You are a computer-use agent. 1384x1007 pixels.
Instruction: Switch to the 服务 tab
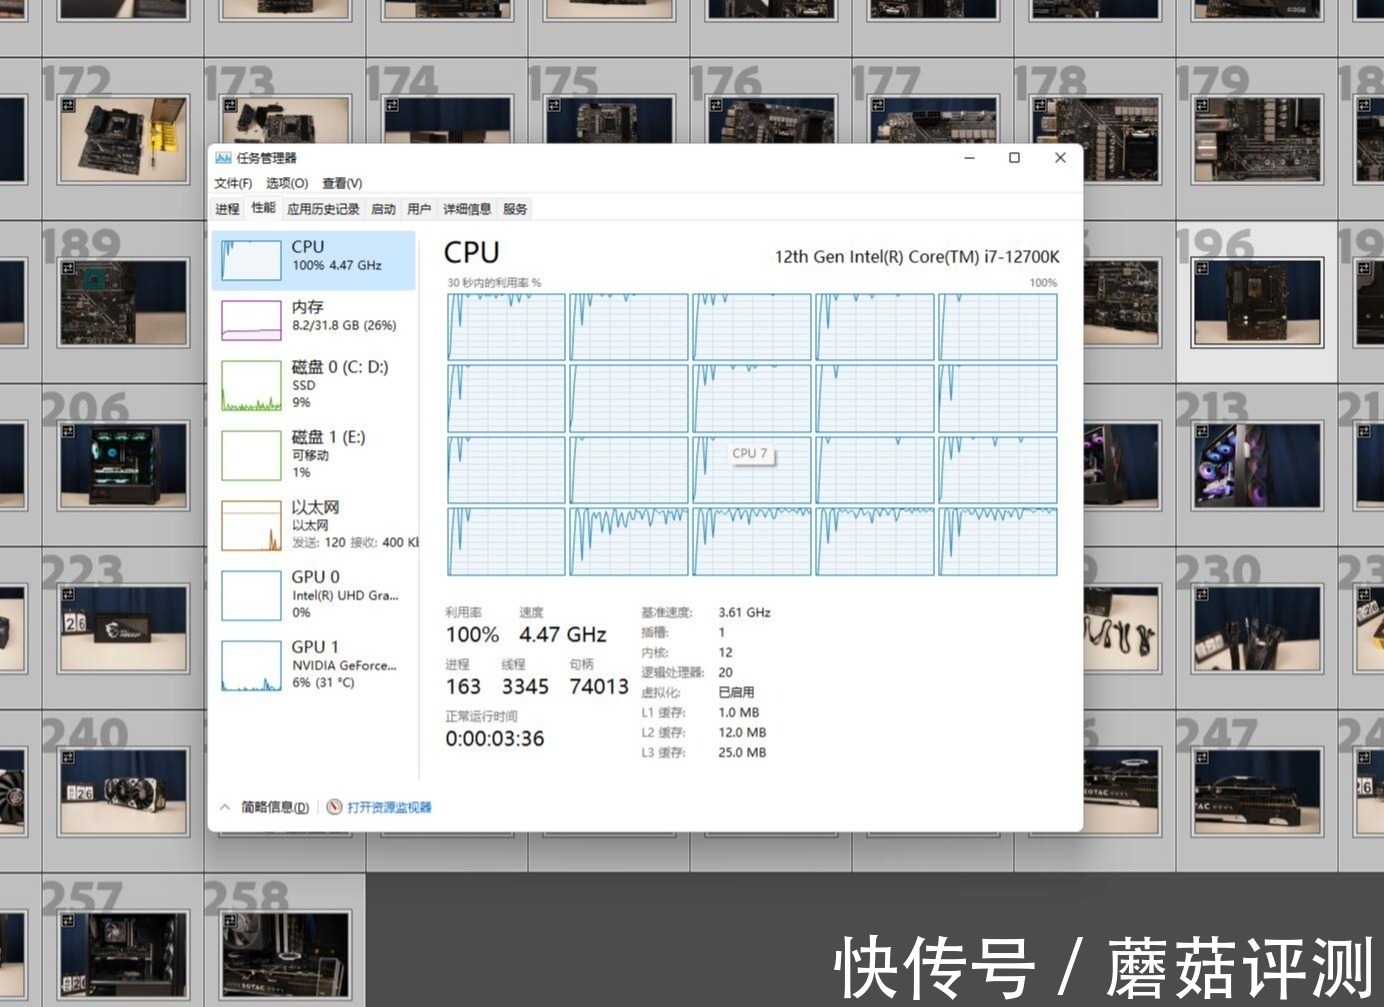[515, 209]
